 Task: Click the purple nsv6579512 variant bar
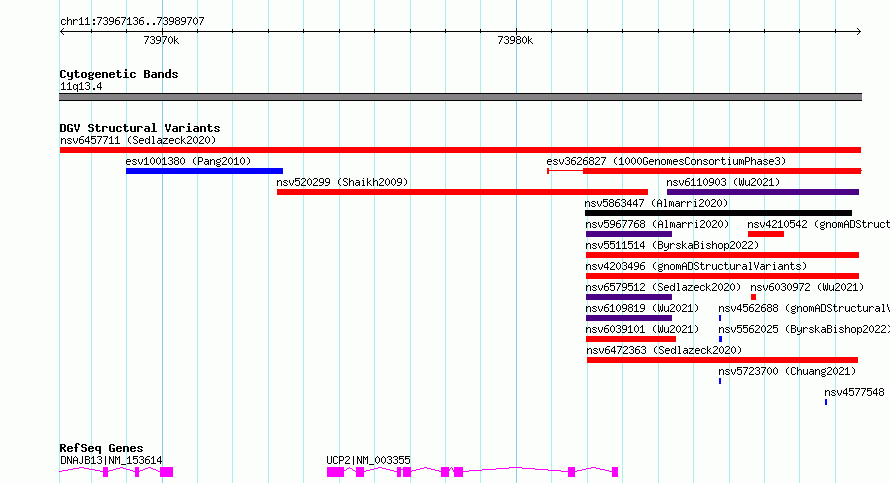[629, 297]
